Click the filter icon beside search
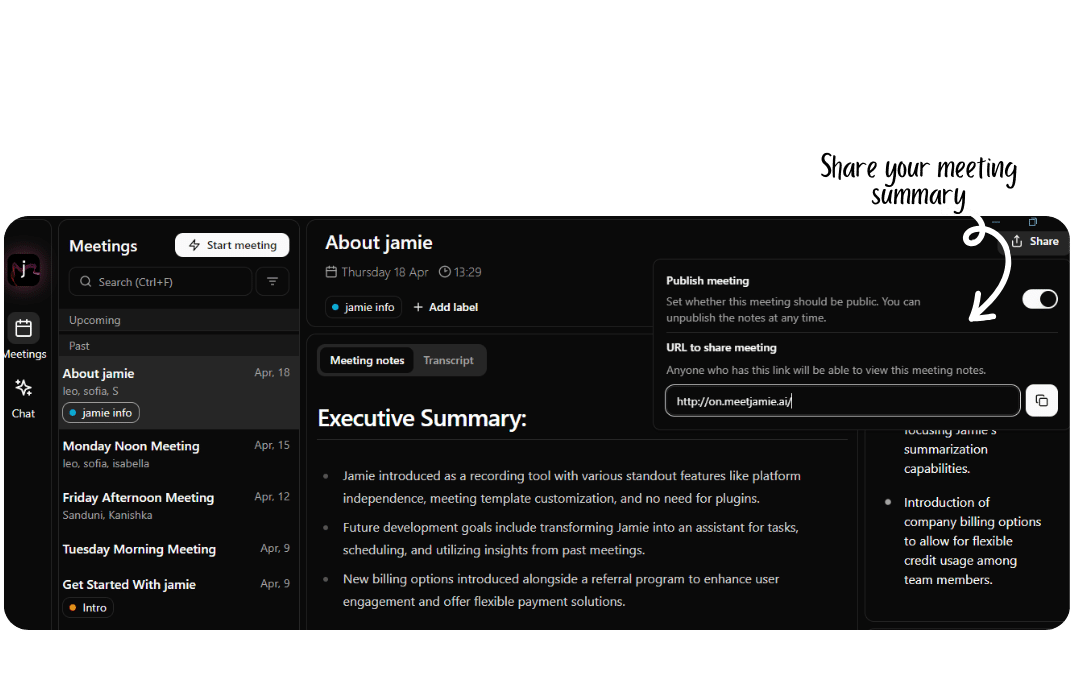The image size is (1074, 682). 272,281
